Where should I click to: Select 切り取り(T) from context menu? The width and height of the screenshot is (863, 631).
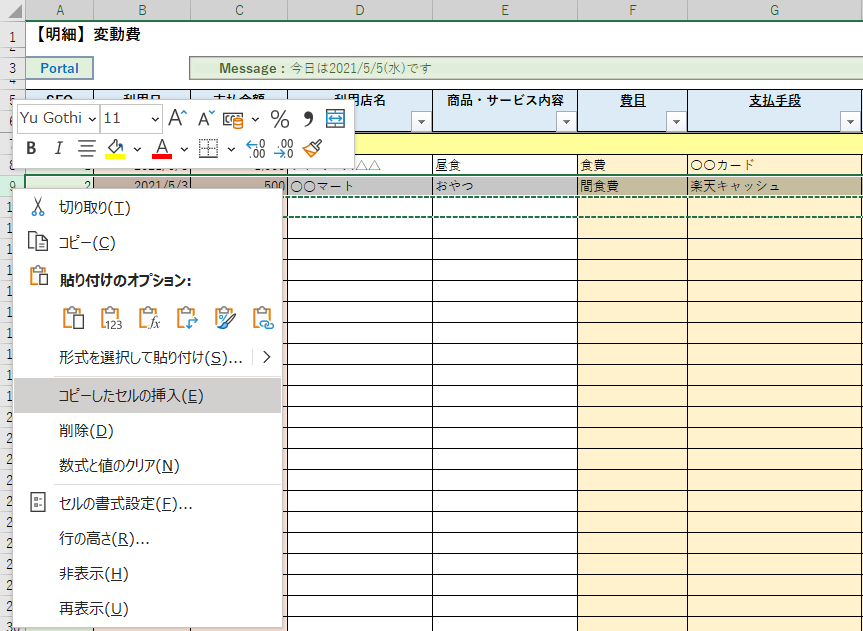148,208
